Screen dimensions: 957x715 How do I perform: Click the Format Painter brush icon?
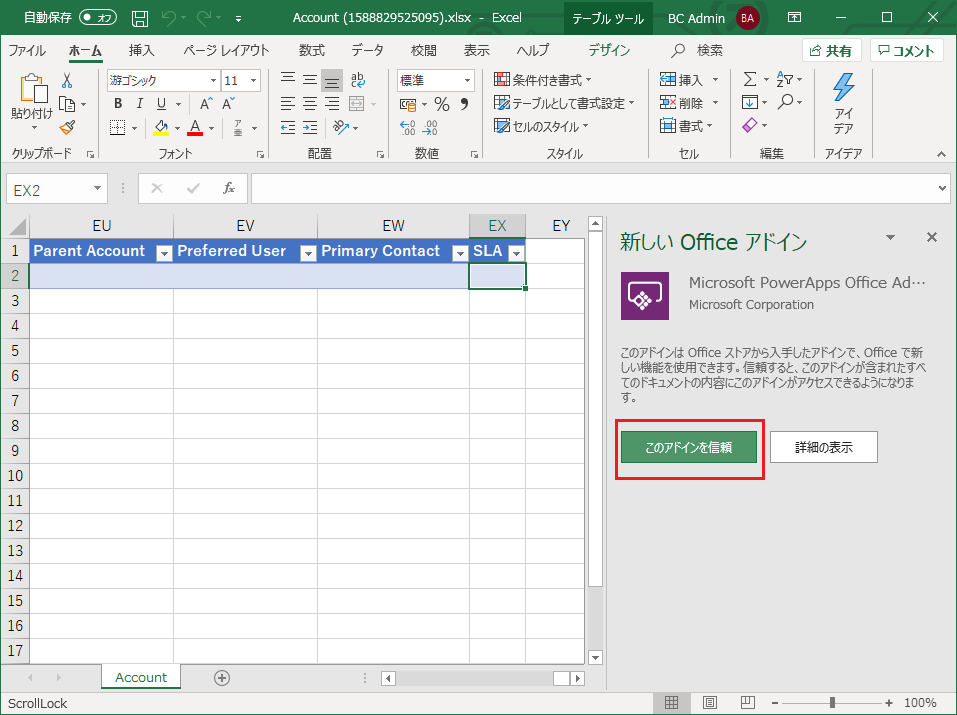(67, 127)
